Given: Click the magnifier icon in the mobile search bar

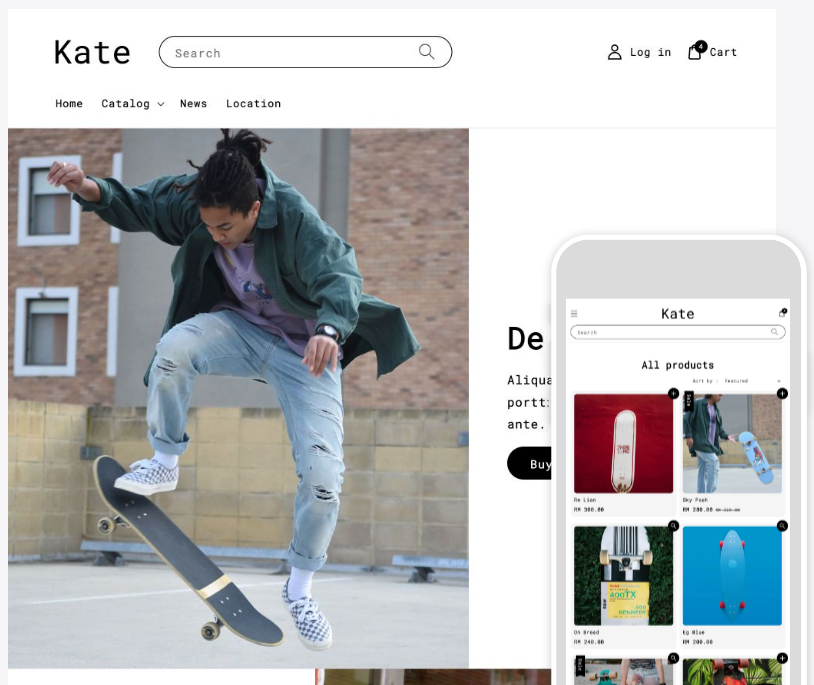Looking at the screenshot, I should 775,332.
